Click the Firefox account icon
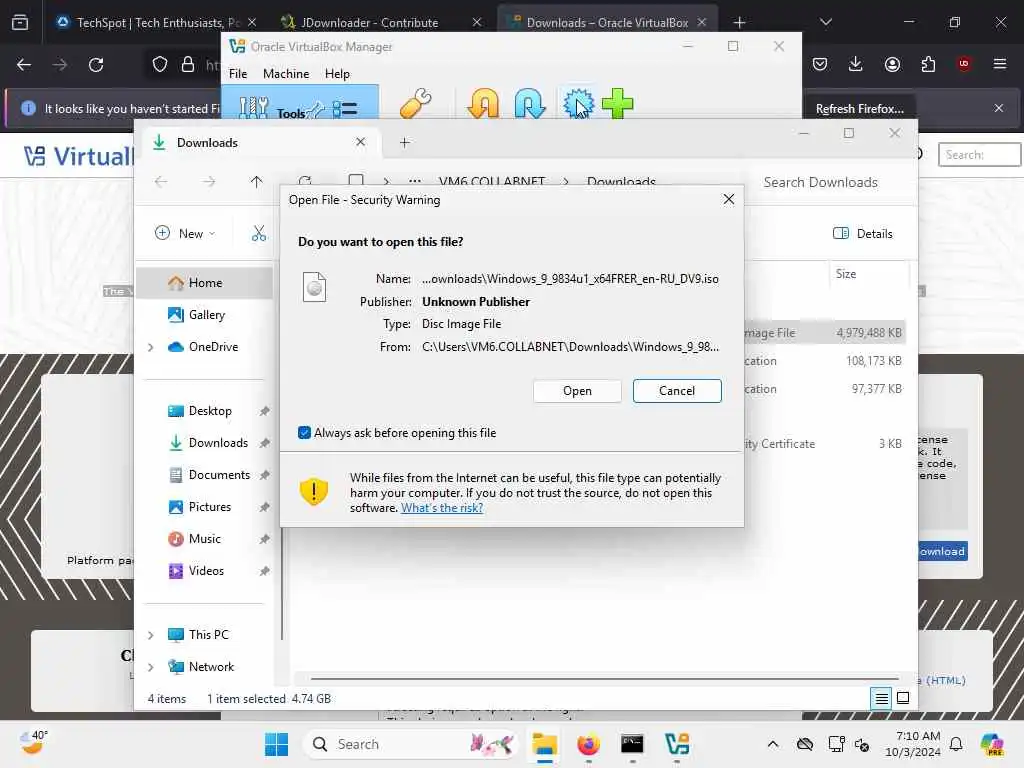 click(x=892, y=64)
